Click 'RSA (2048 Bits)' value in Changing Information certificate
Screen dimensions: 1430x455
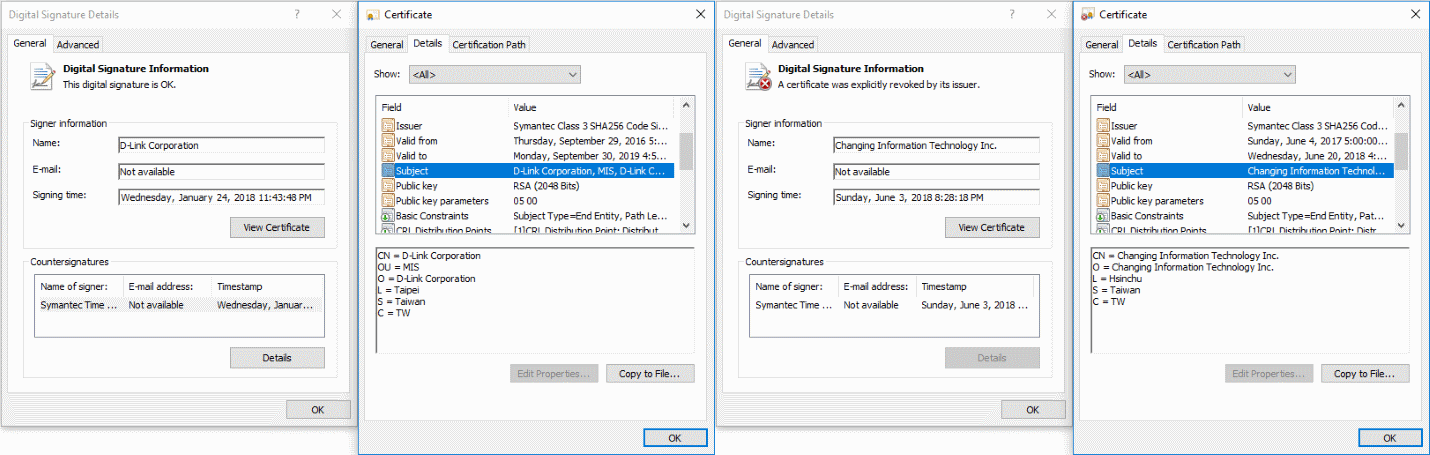click(1280, 186)
